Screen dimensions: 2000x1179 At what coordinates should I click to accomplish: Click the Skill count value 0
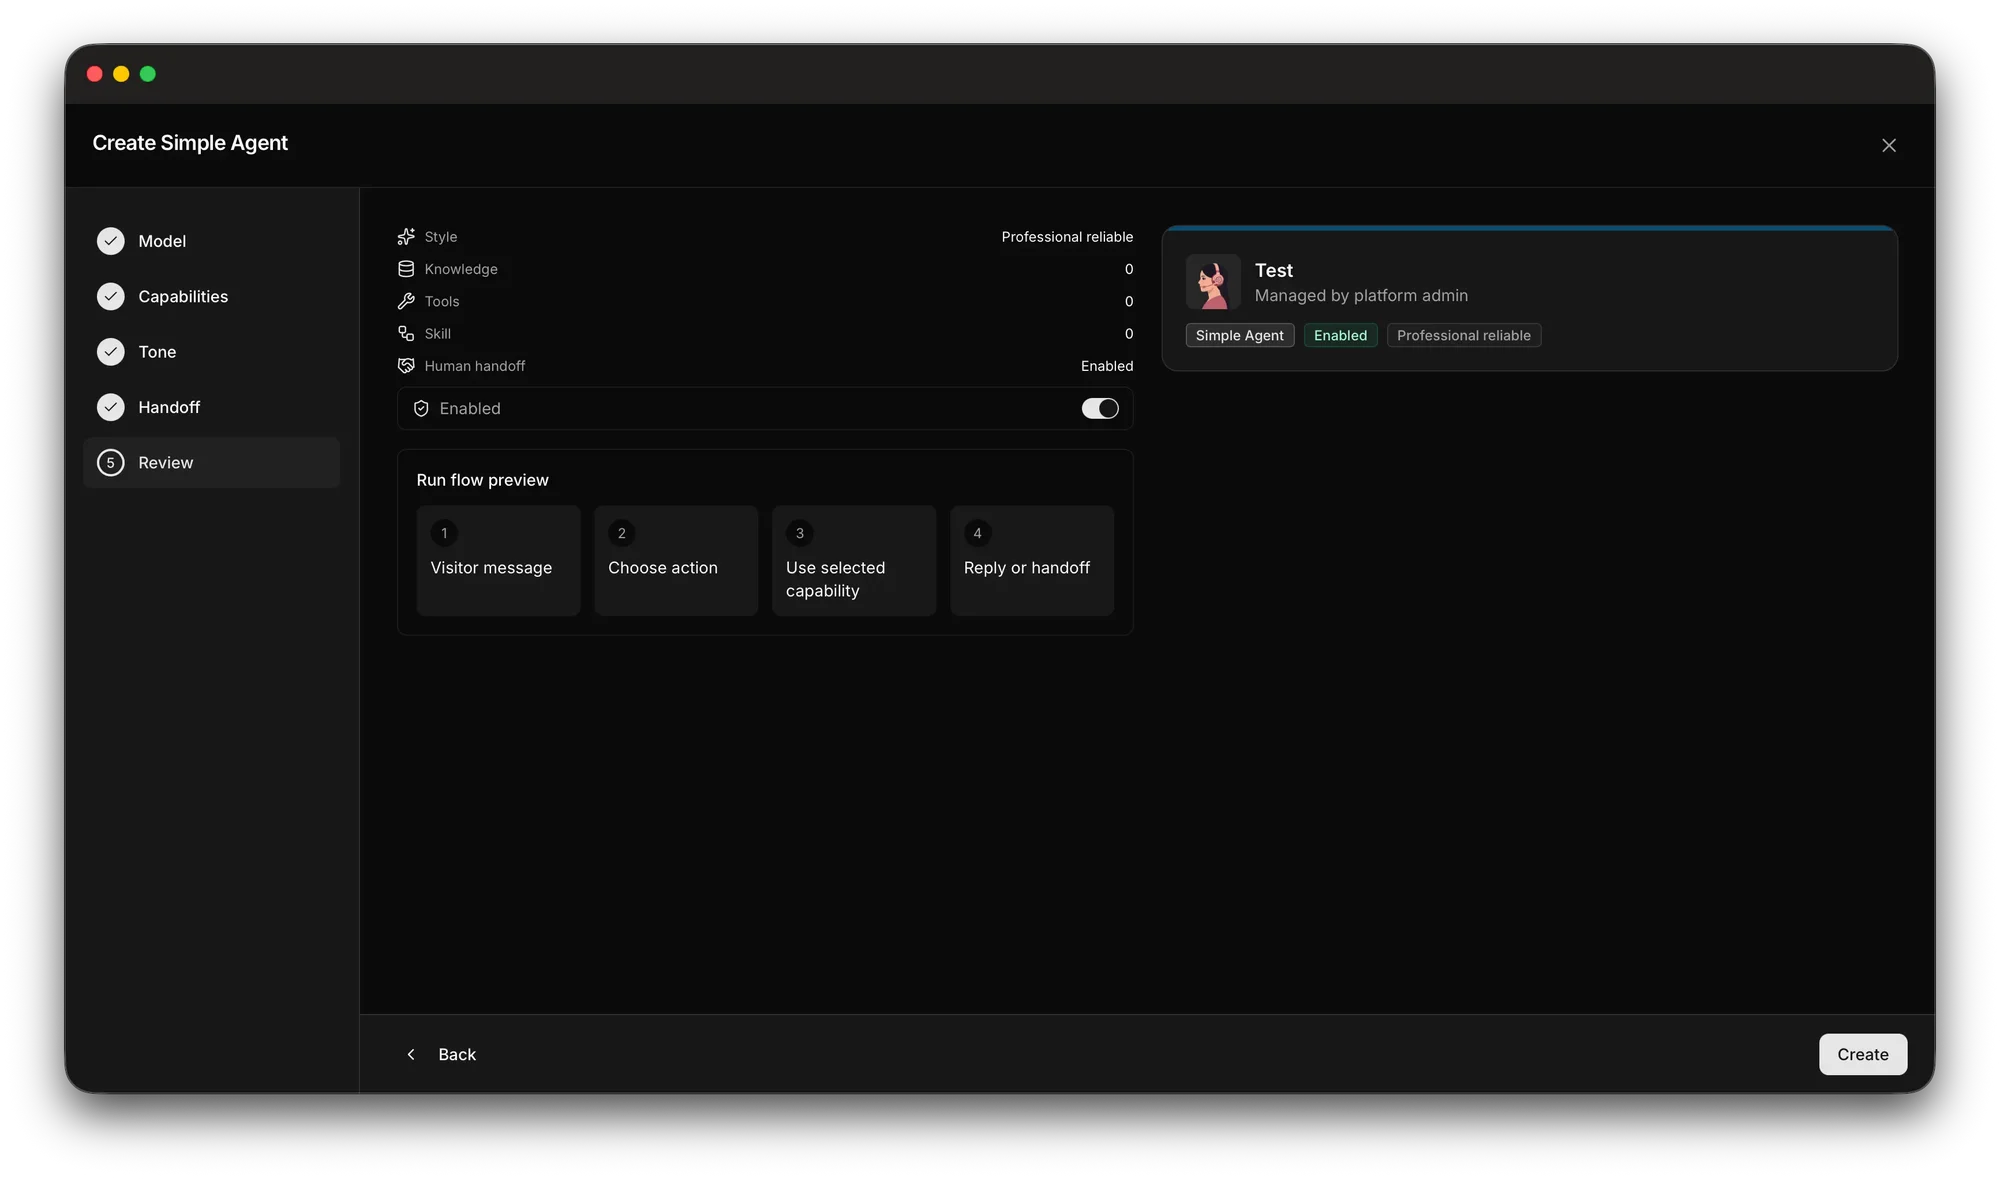pyautogui.click(x=1129, y=334)
